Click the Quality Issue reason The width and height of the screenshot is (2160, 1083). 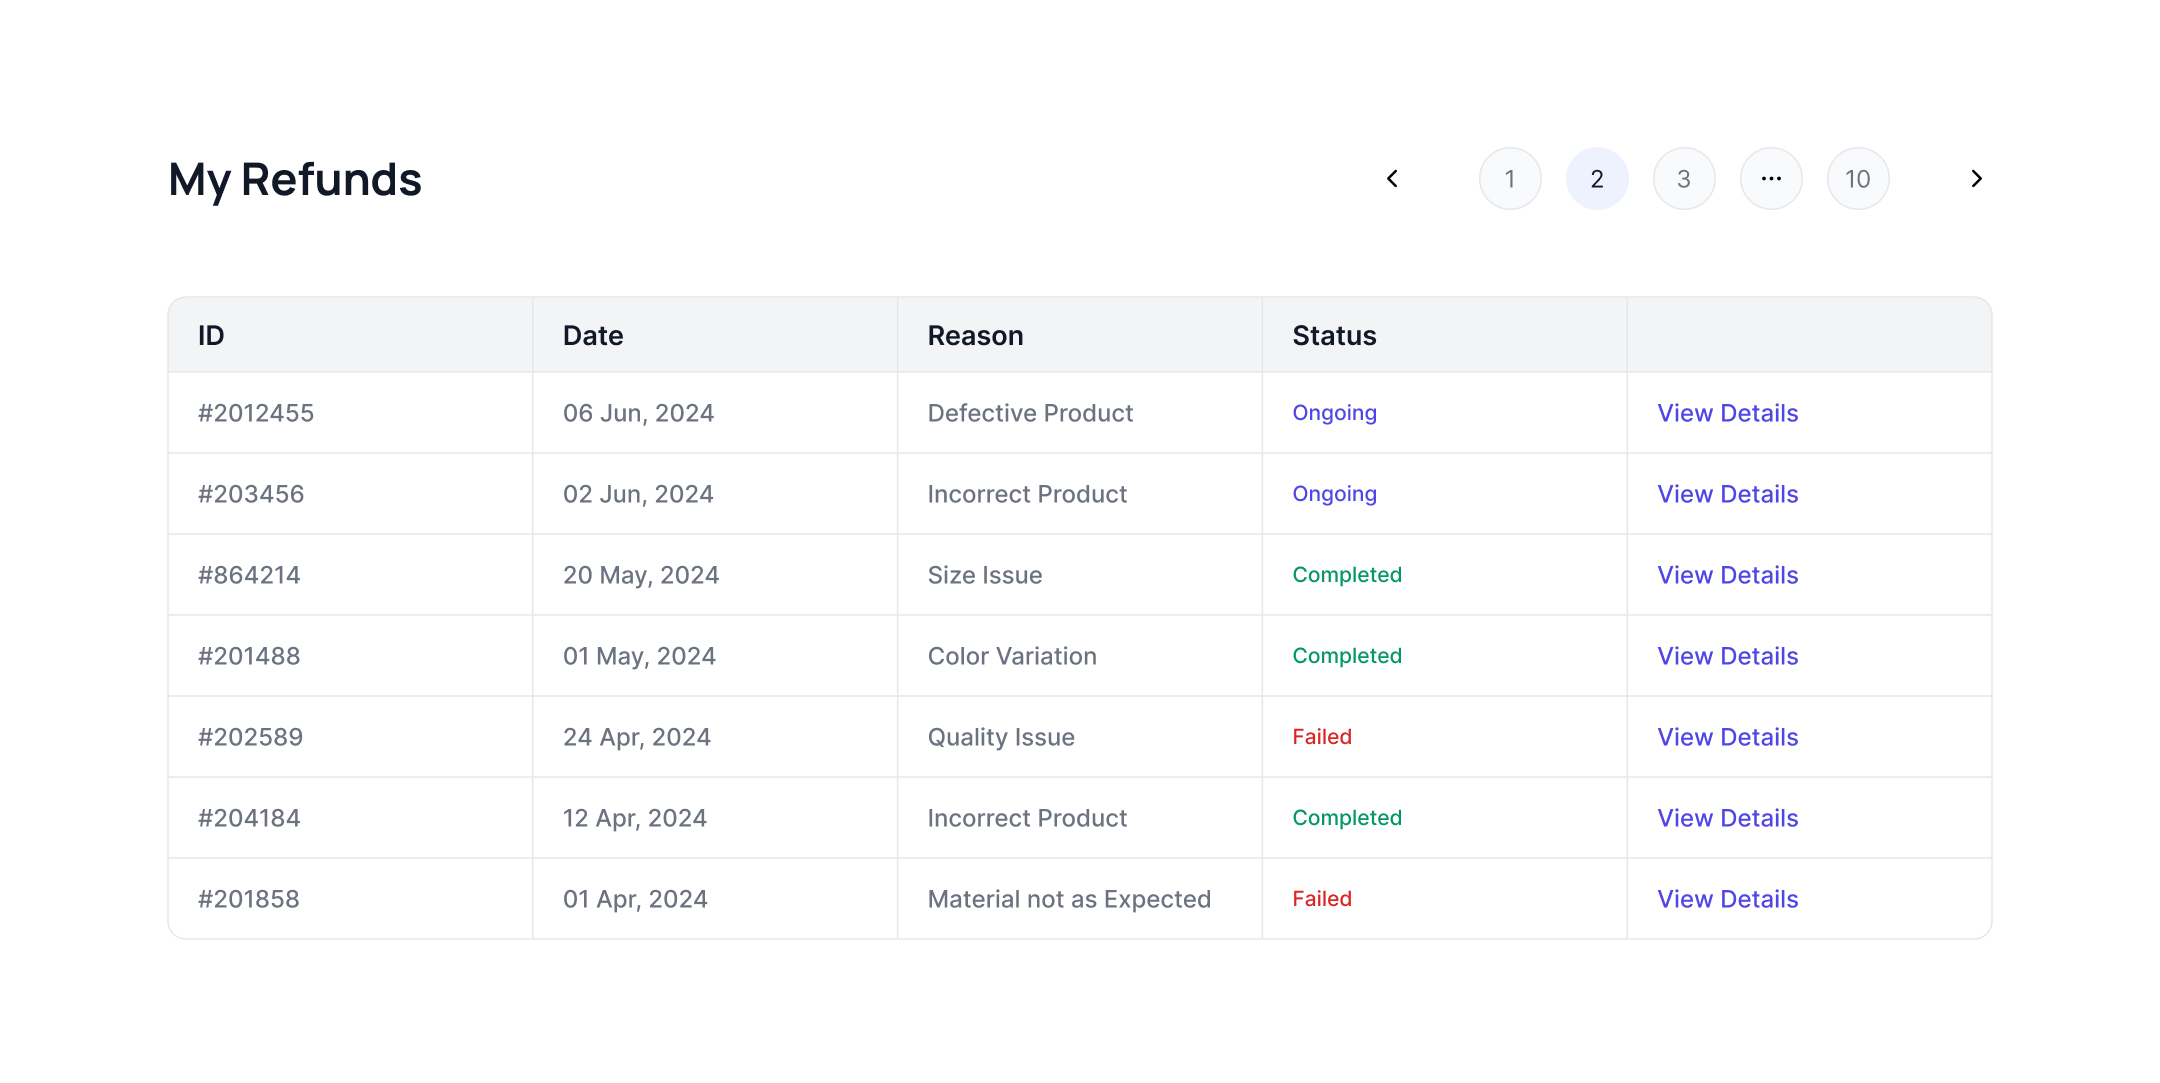tap(1001, 737)
